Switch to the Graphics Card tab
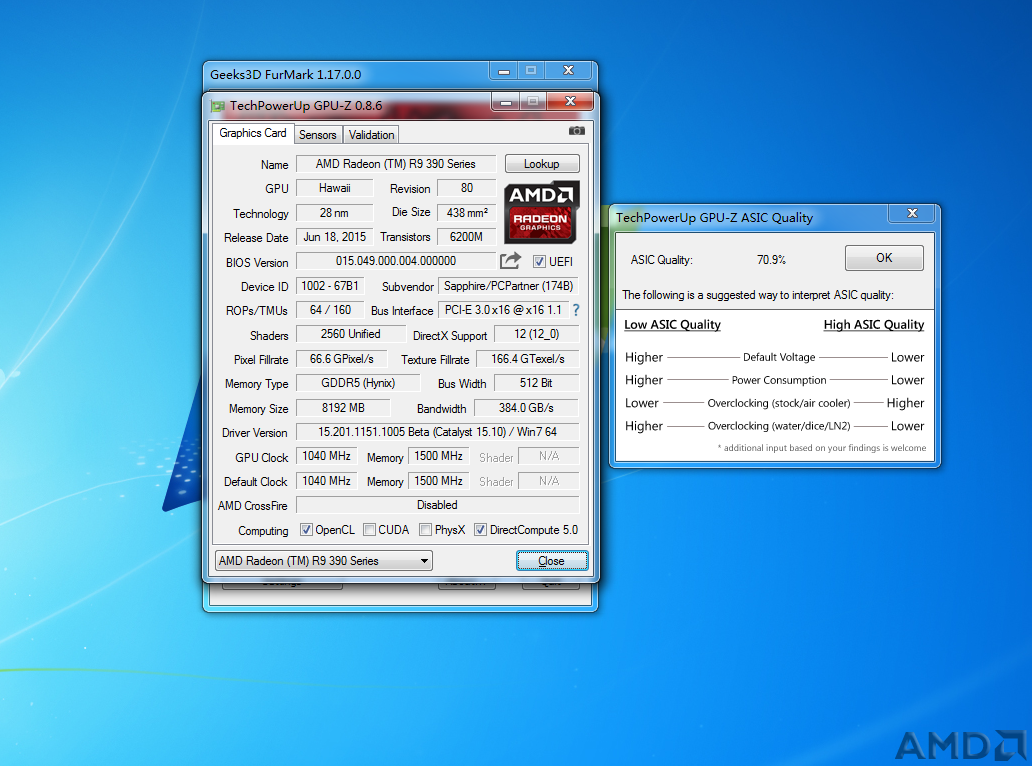Image resolution: width=1032 pixels, height=766 pixels. coord(253,133)
